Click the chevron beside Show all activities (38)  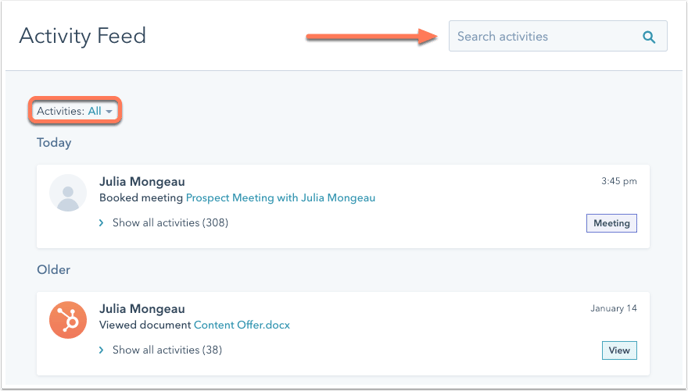(101, 350)
